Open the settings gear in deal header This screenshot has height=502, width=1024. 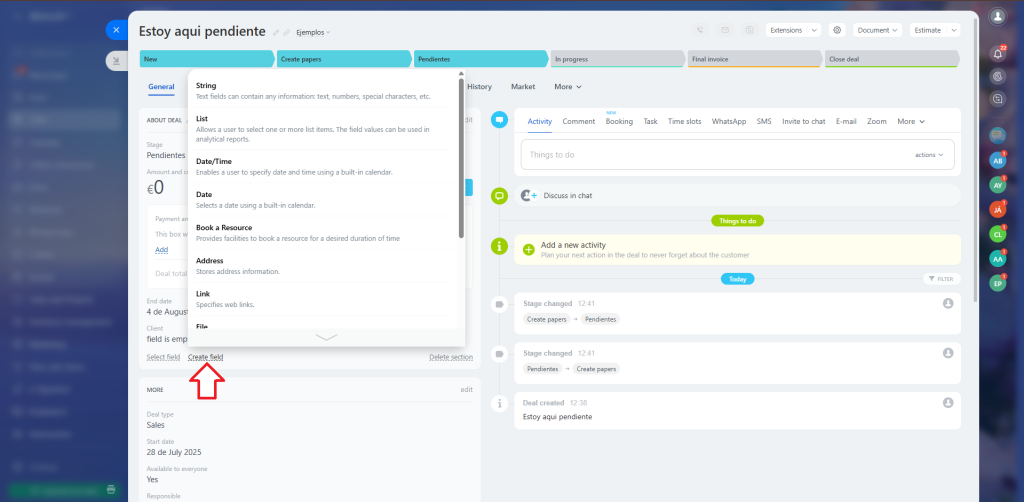(837, 30)
